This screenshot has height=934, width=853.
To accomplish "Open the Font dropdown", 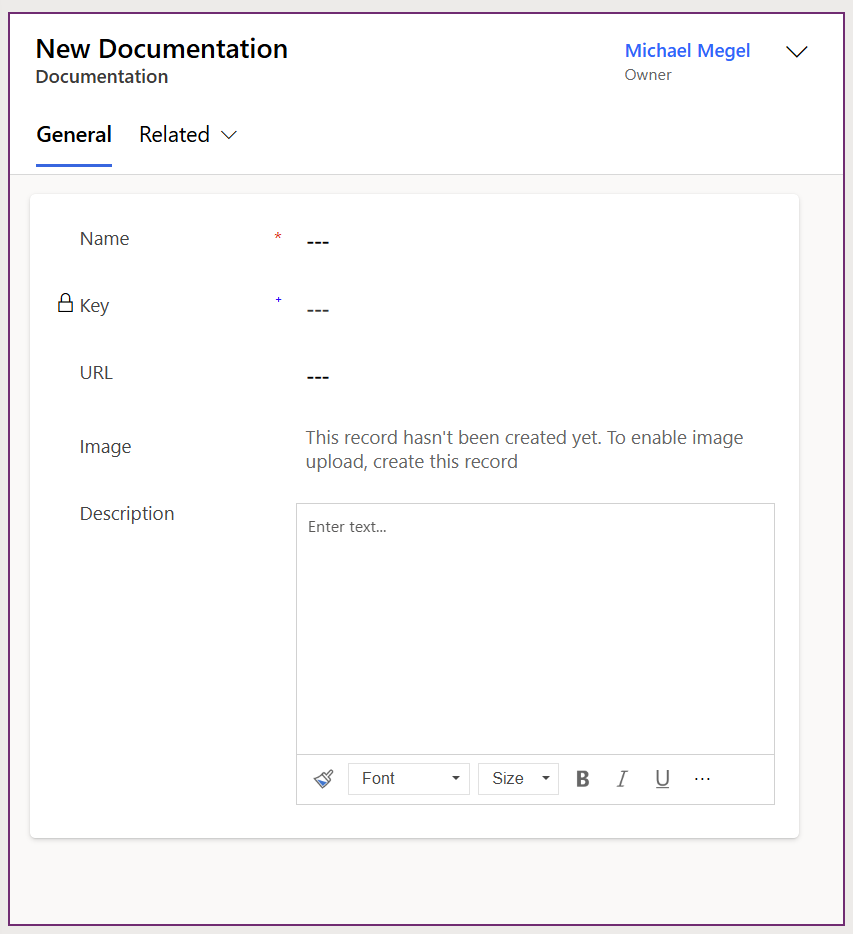I will click(409, 779).
